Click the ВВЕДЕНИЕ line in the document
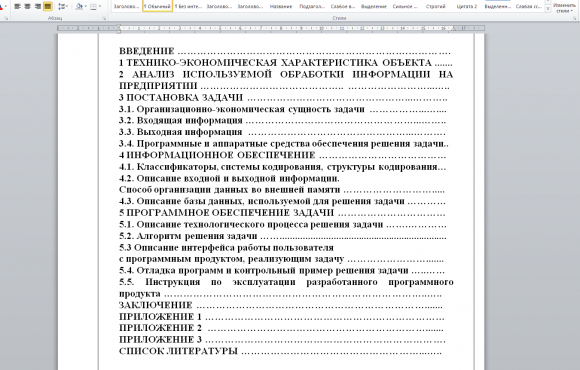The image size is (580, 370). (285, 51)
